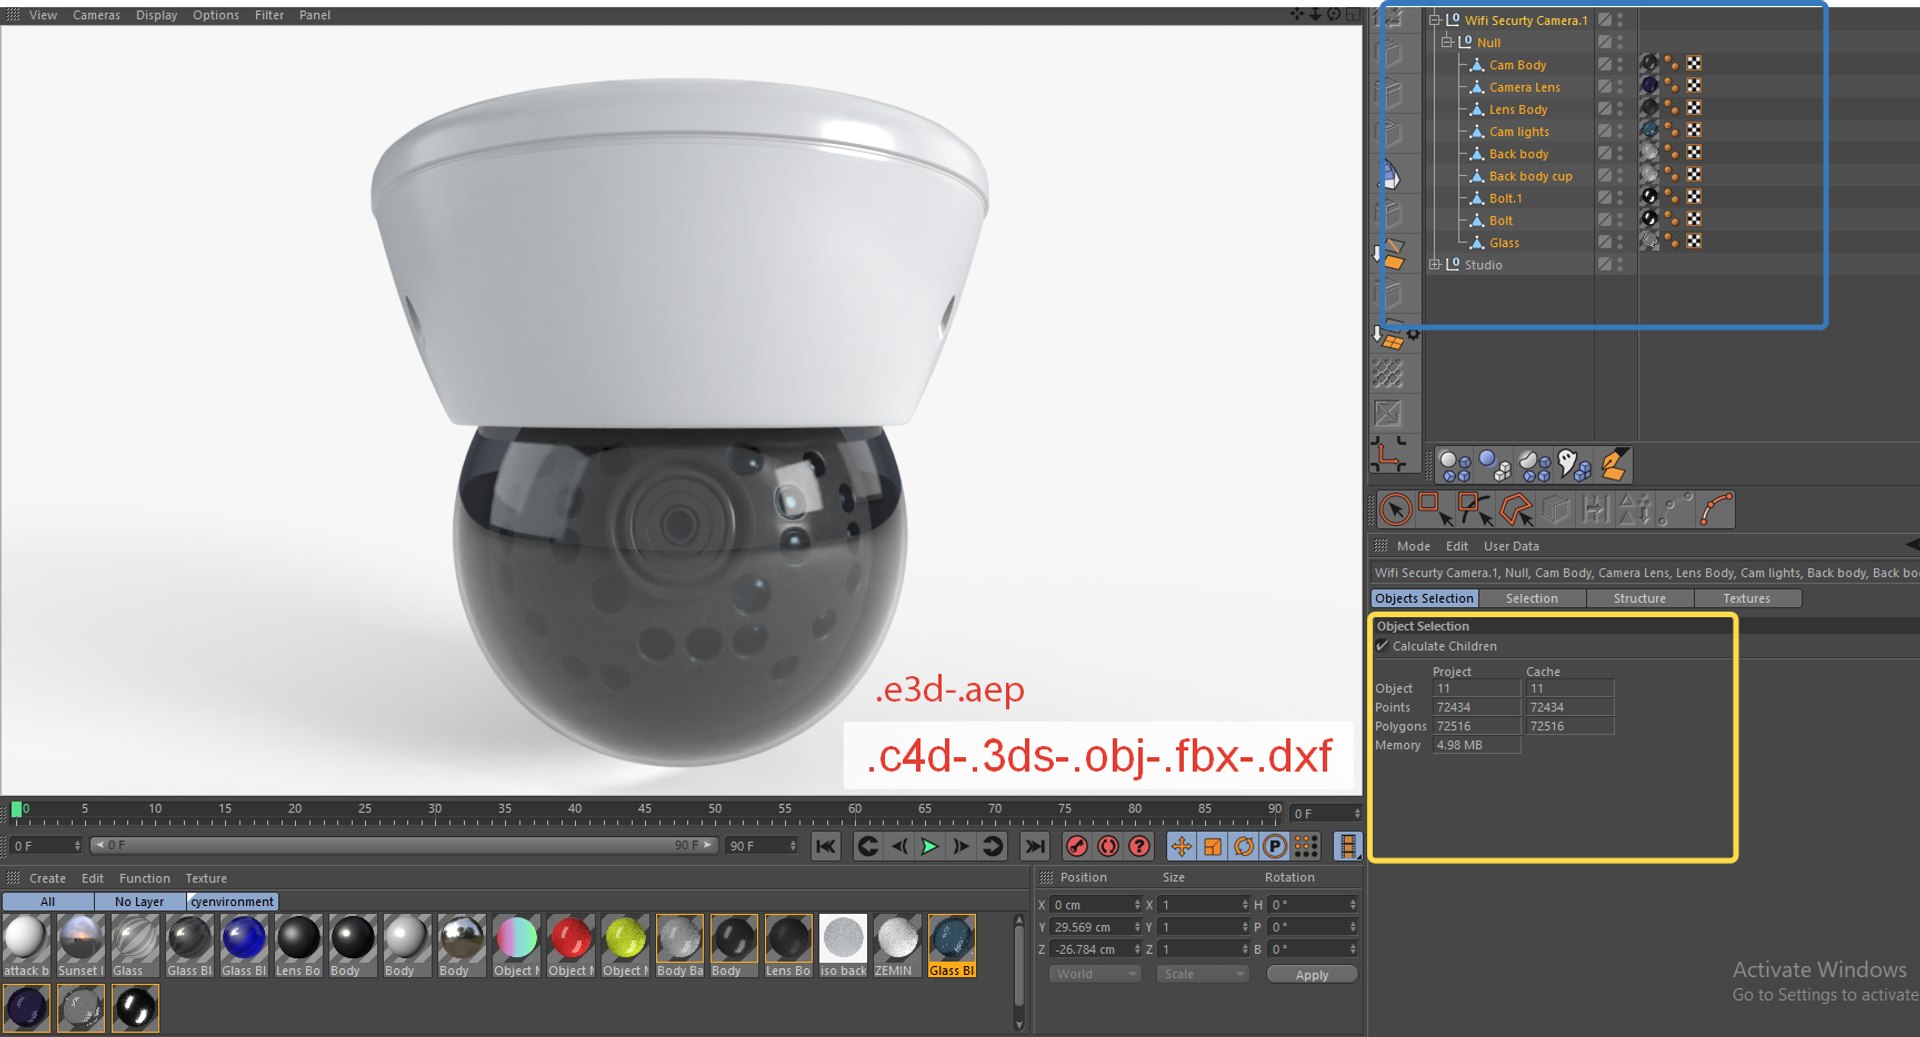Click the orange pen sketch icon
Viewport: 1920px width, 1037px height.
1614,465
